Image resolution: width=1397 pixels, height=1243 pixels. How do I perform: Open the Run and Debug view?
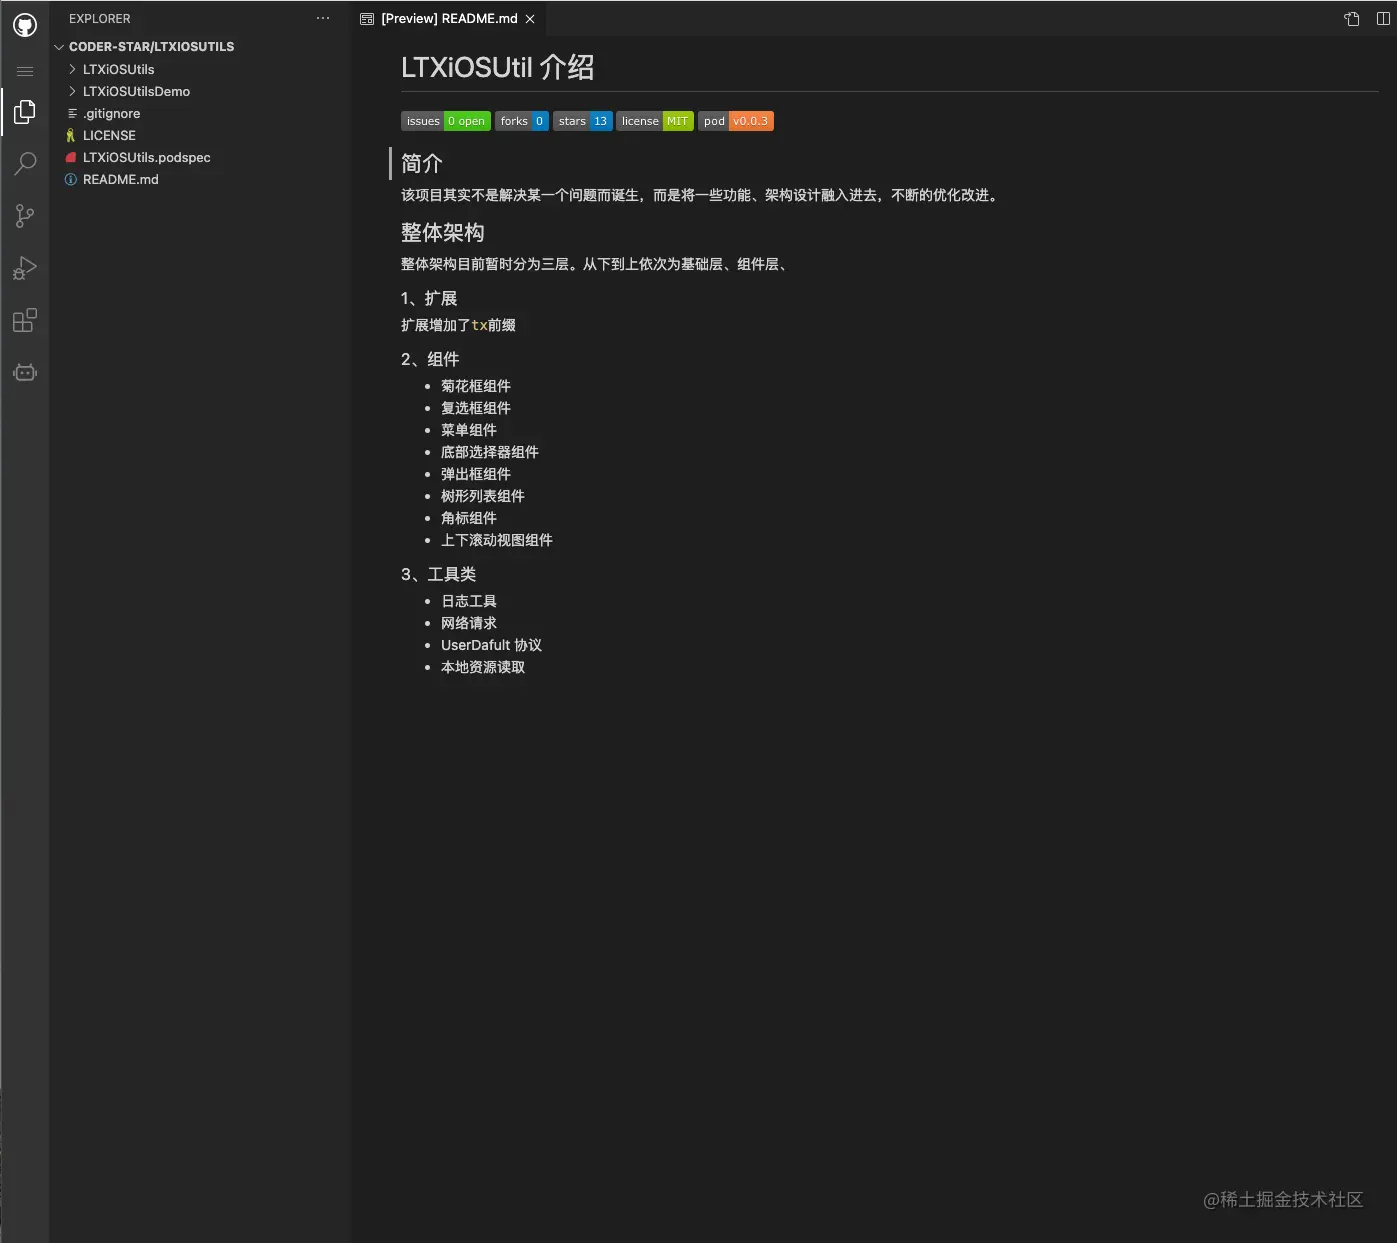(24, 268)
